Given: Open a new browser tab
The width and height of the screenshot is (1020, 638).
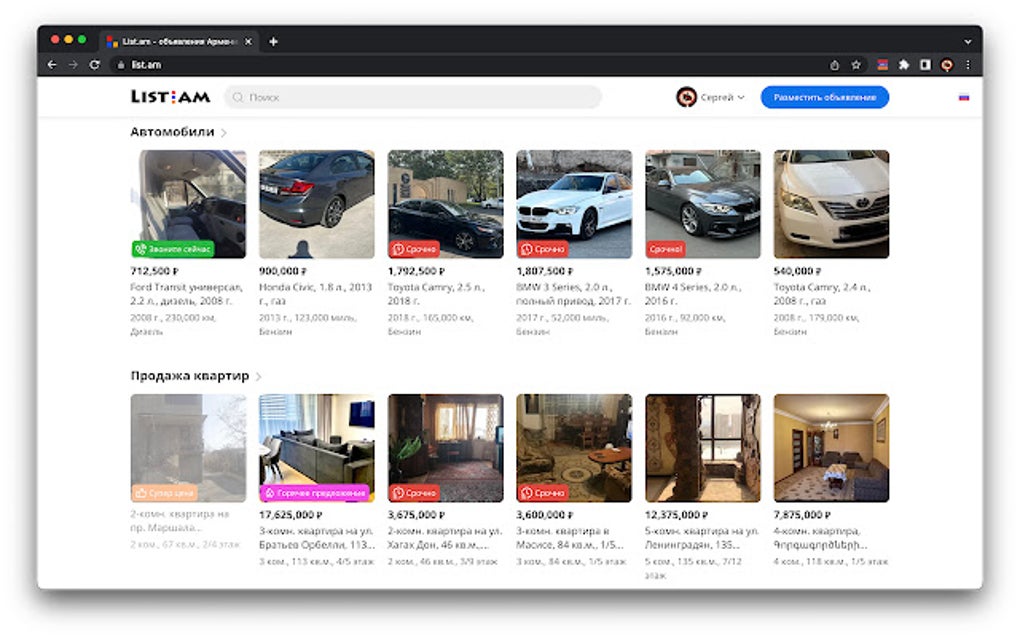Looking at the screenshot, I should coord(272,40).
